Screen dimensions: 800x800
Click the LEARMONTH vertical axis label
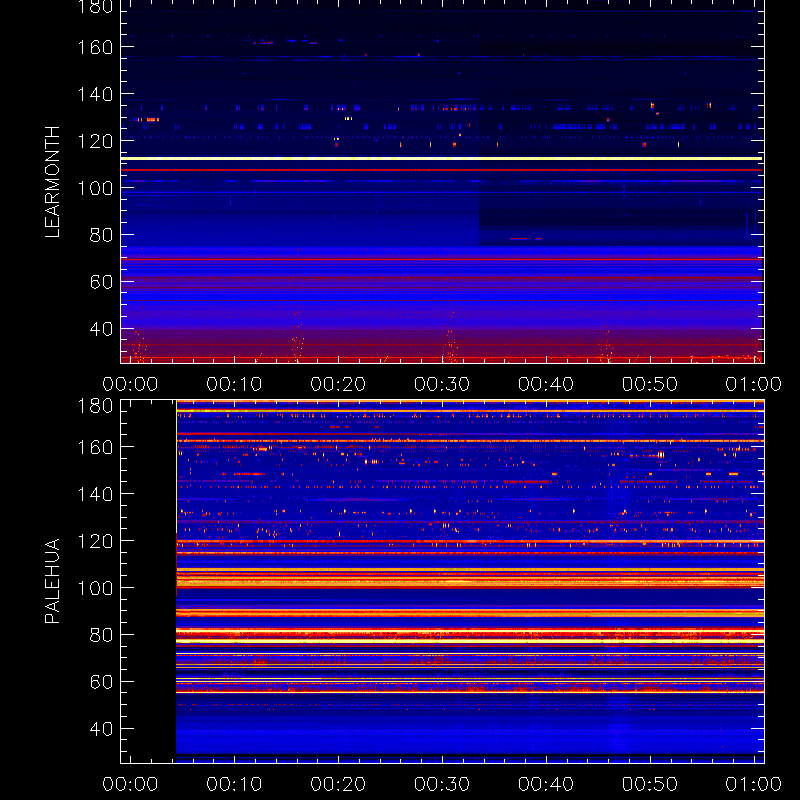[x=53, y=182]
